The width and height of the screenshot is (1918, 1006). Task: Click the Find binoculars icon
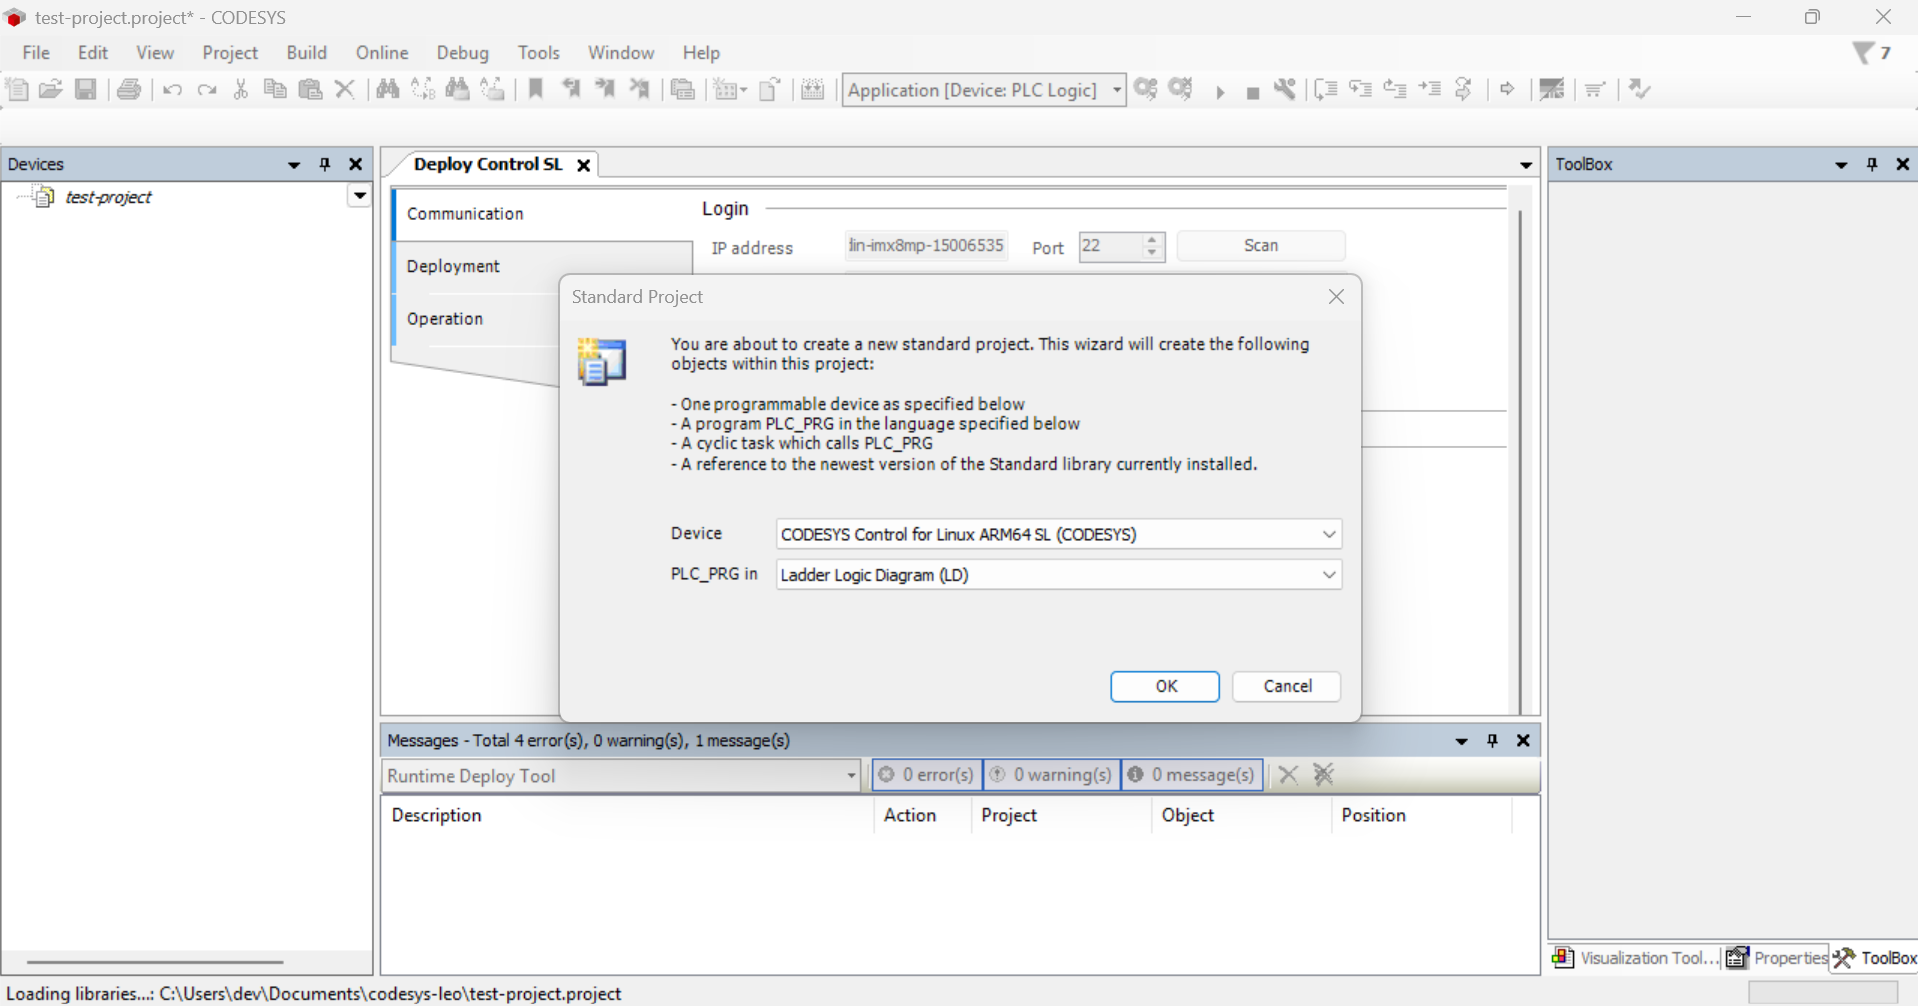pos(387,90)
